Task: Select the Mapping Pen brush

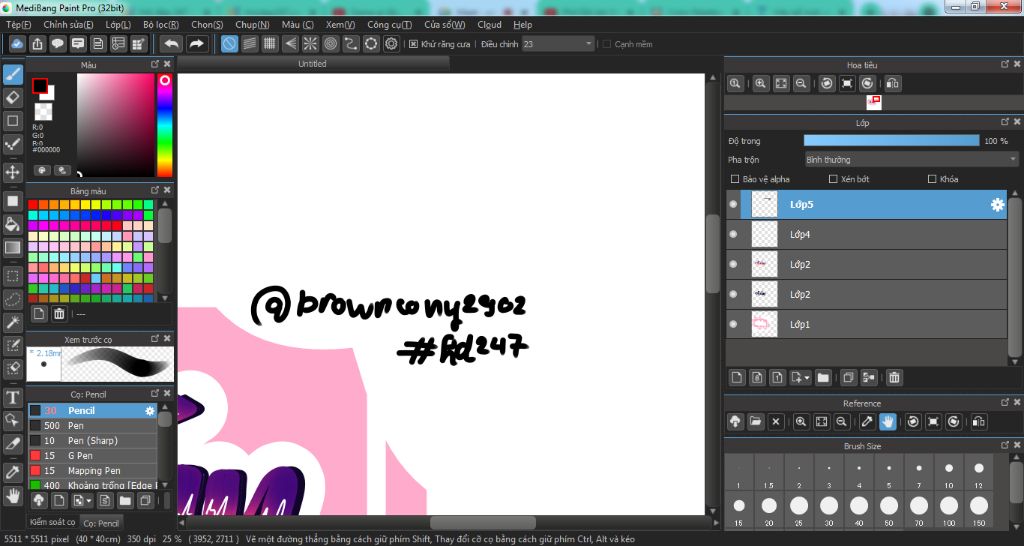Action: coord(93,471)
